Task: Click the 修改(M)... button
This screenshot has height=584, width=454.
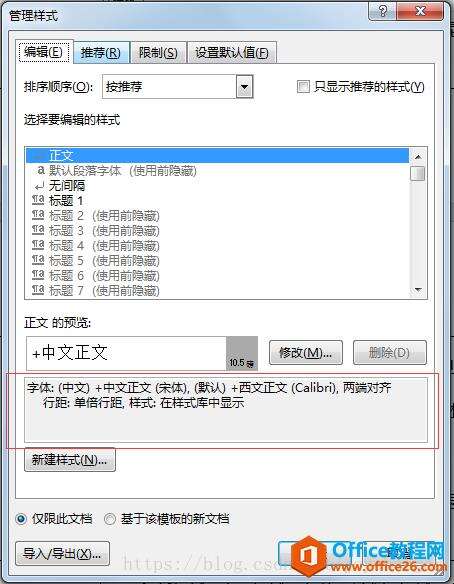Action: point(305,352)
